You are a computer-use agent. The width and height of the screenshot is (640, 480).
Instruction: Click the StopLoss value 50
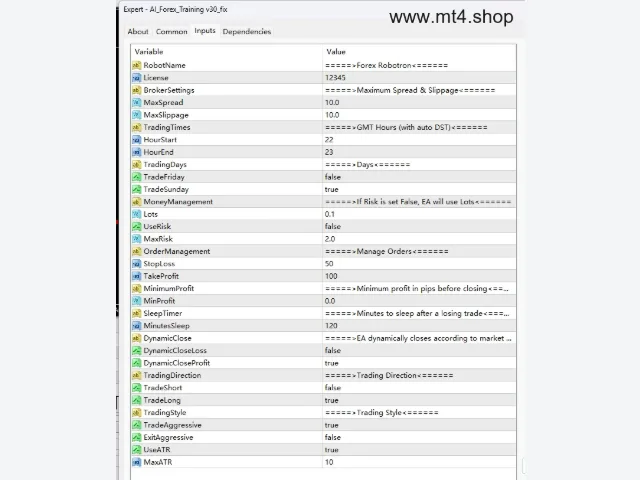tap(329, 264)
